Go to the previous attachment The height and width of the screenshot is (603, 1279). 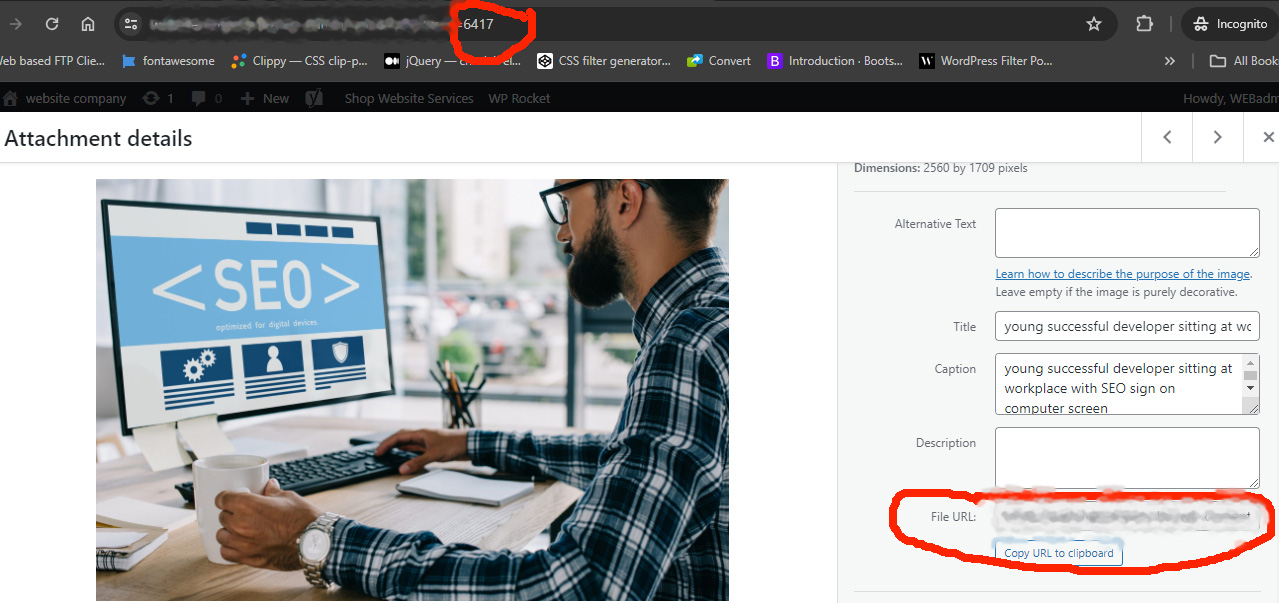coord(1167,137)
